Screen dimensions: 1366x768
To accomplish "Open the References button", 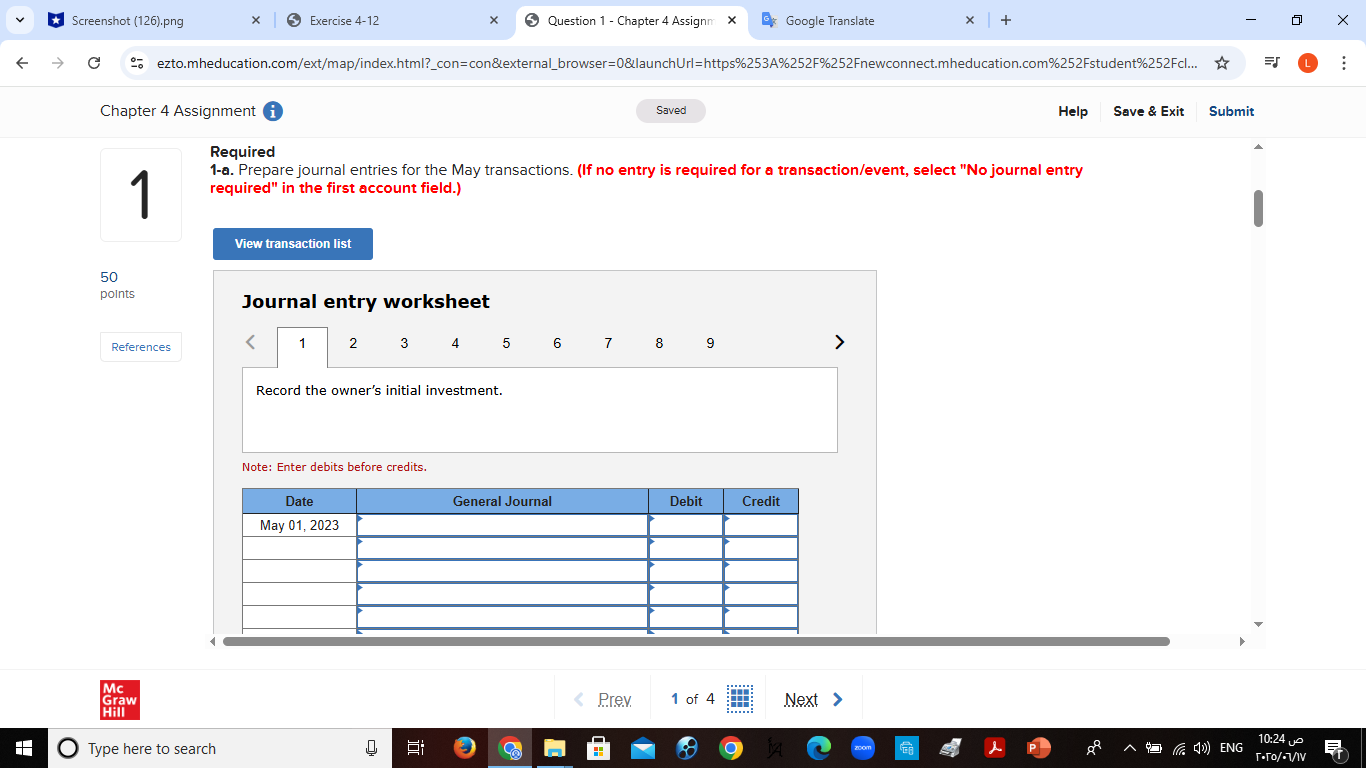I will [141, 347].
